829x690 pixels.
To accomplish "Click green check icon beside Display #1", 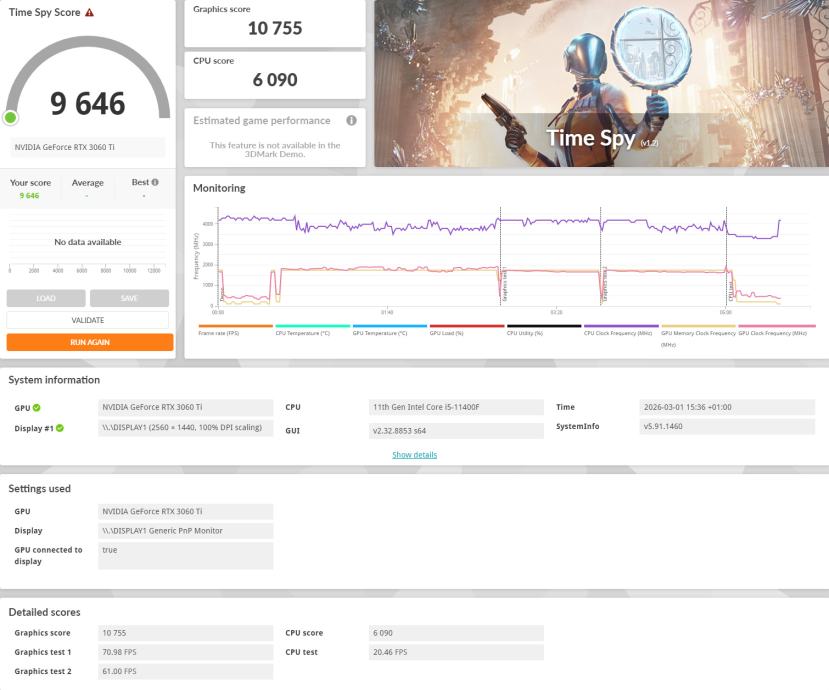I will (60, 428).
